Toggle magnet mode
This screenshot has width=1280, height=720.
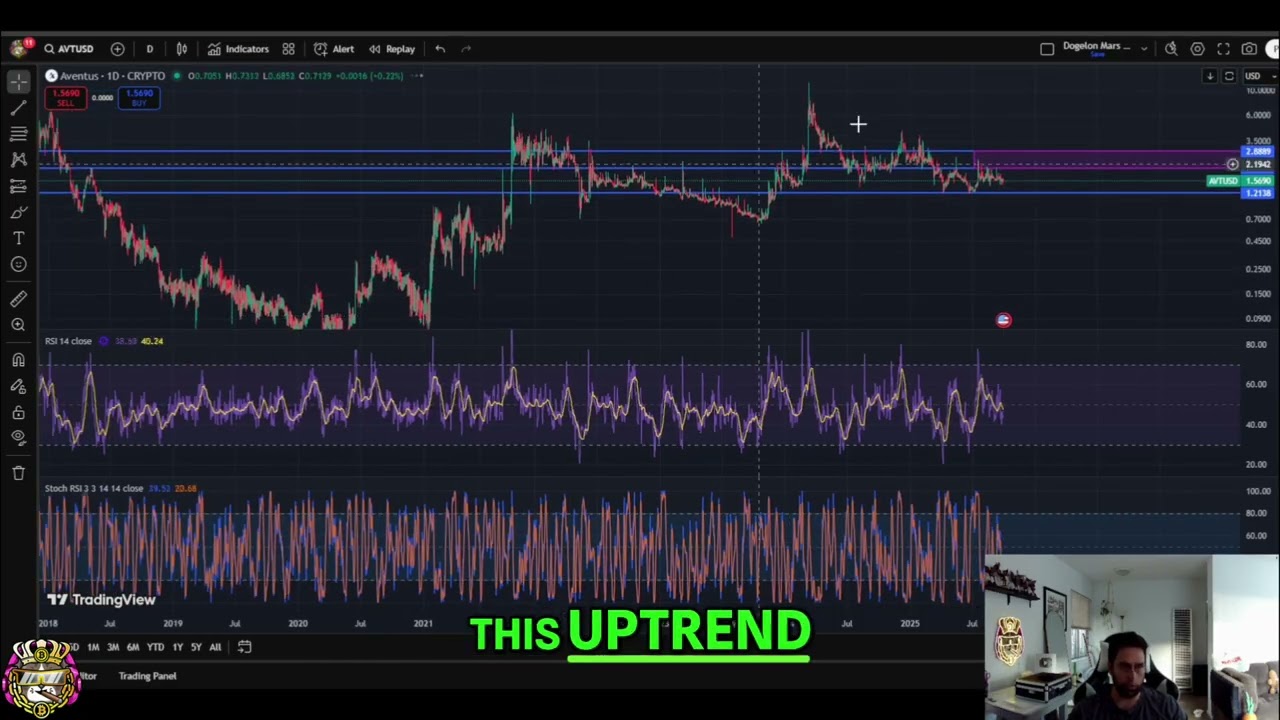point(18,360)
